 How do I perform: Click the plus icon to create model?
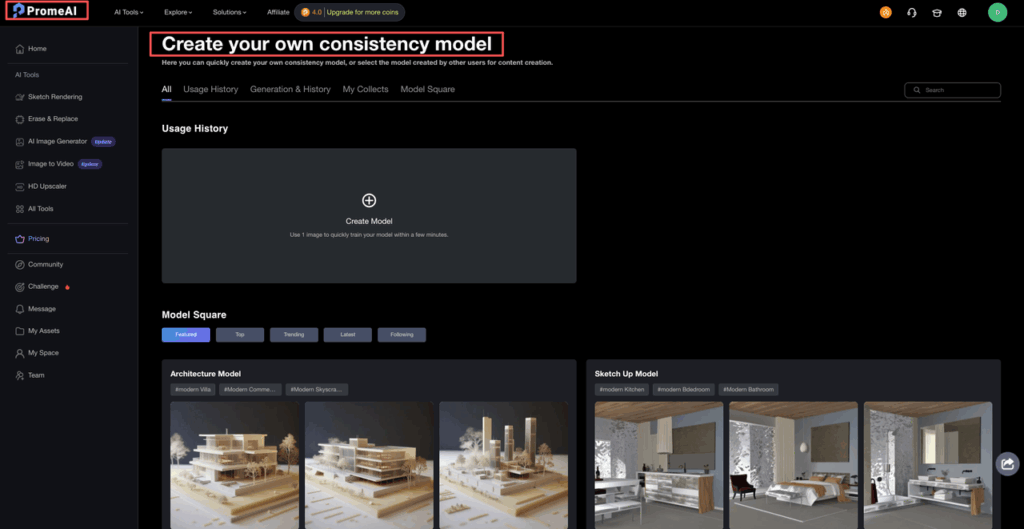coord(369,200)
